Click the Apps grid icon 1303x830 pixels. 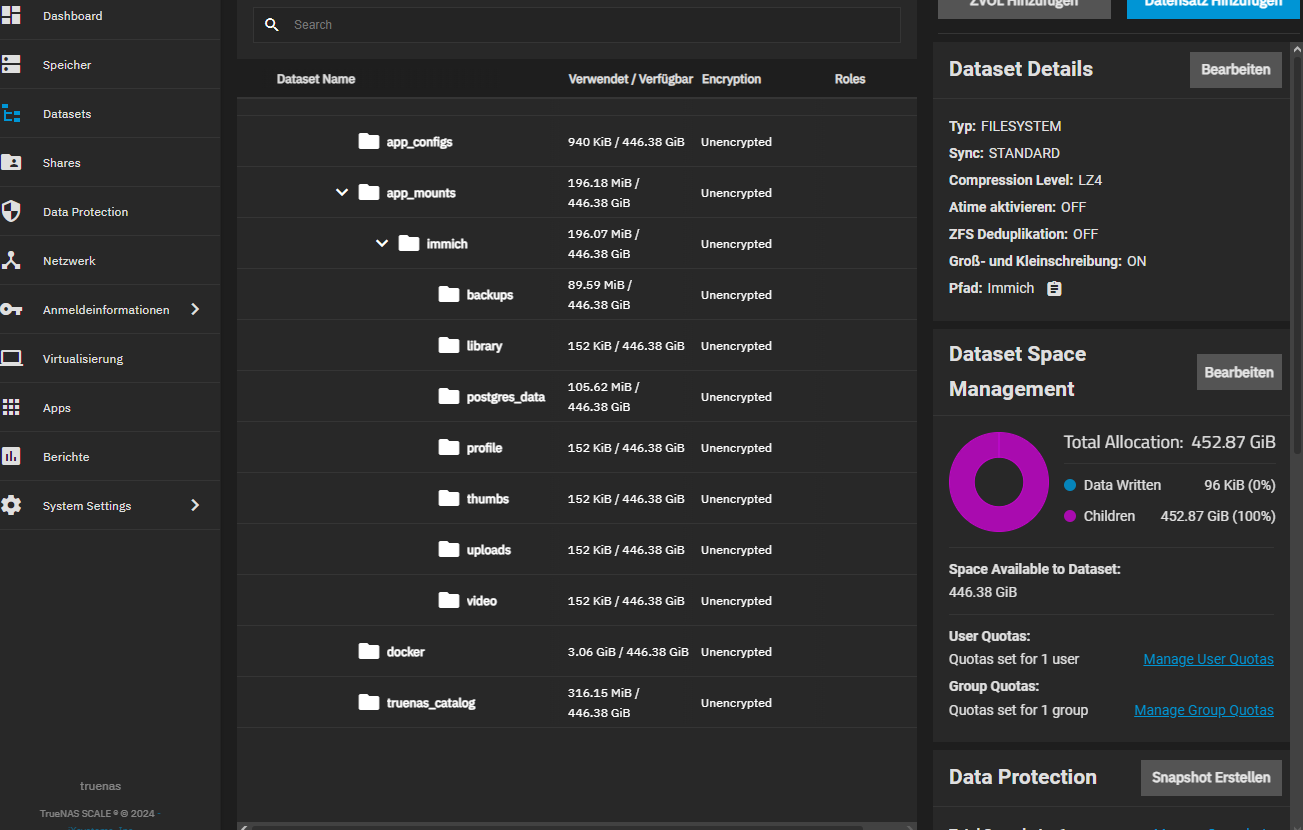[11, 408]
